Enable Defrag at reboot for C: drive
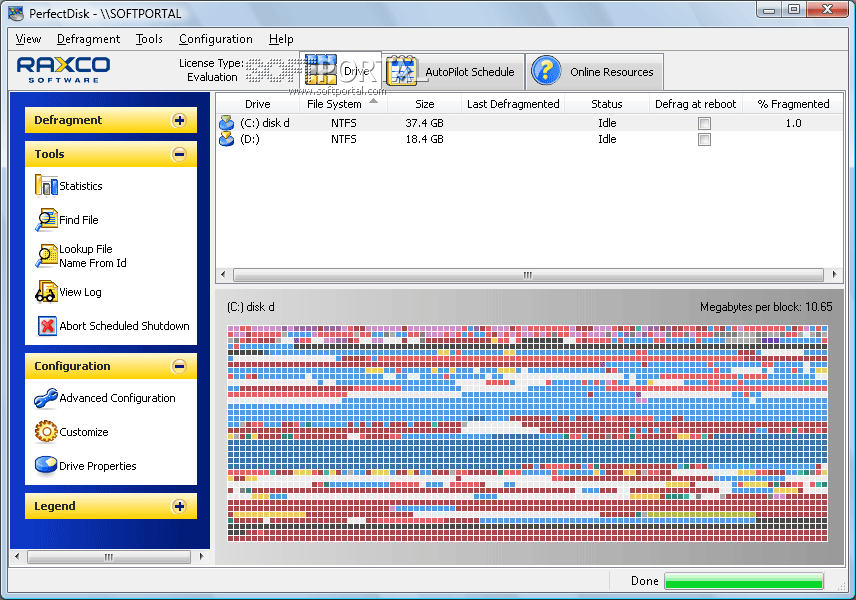856x600 pixels. tap(704, 123)
